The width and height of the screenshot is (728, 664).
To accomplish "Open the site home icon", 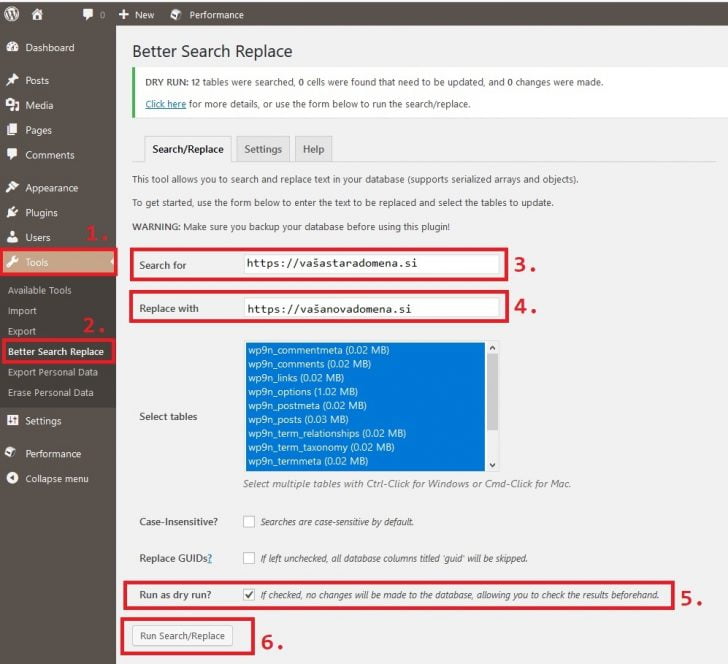I will (x=37, y=14).
